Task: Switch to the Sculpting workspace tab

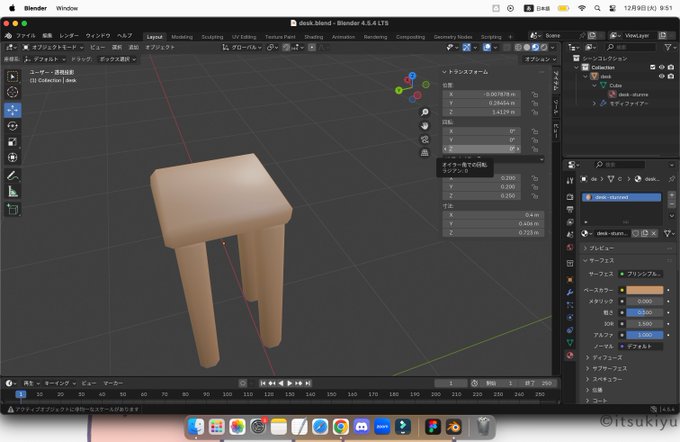Action: tap(212, 37)
